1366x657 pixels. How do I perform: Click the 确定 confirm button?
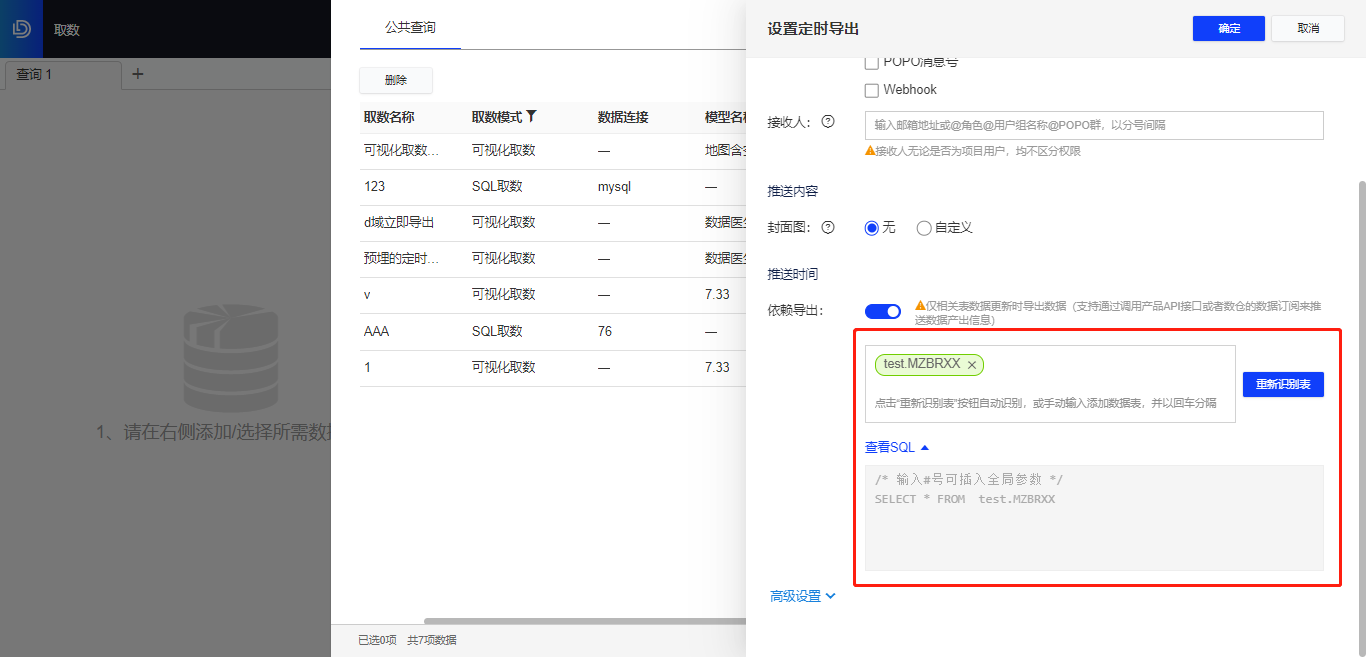pos(1228,28)
